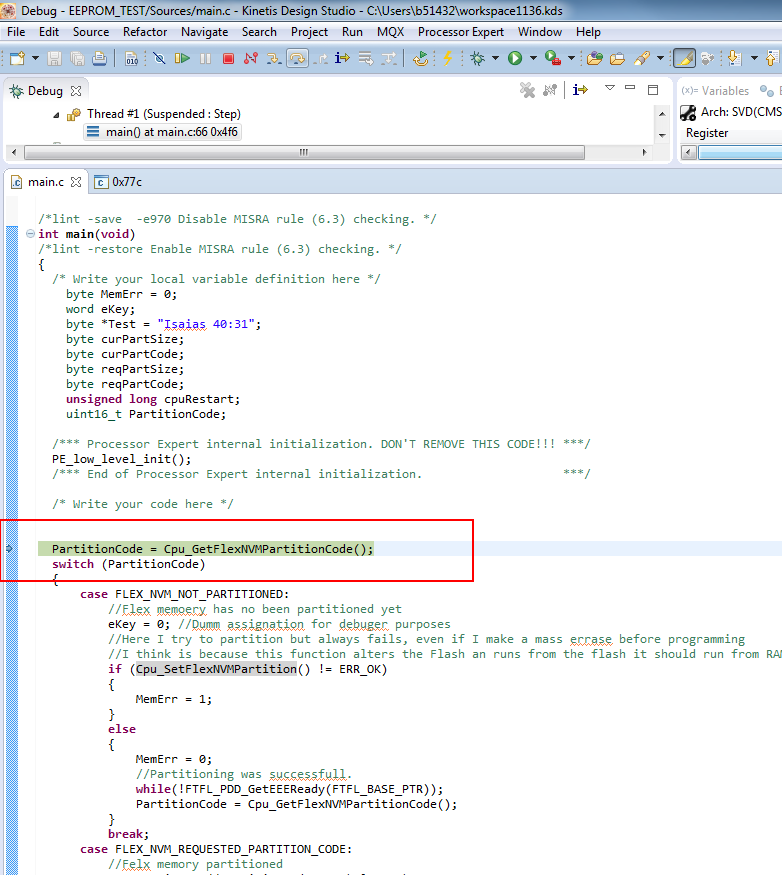
Task: Click the Restart debug icon
Action: (x=420, y=58)
